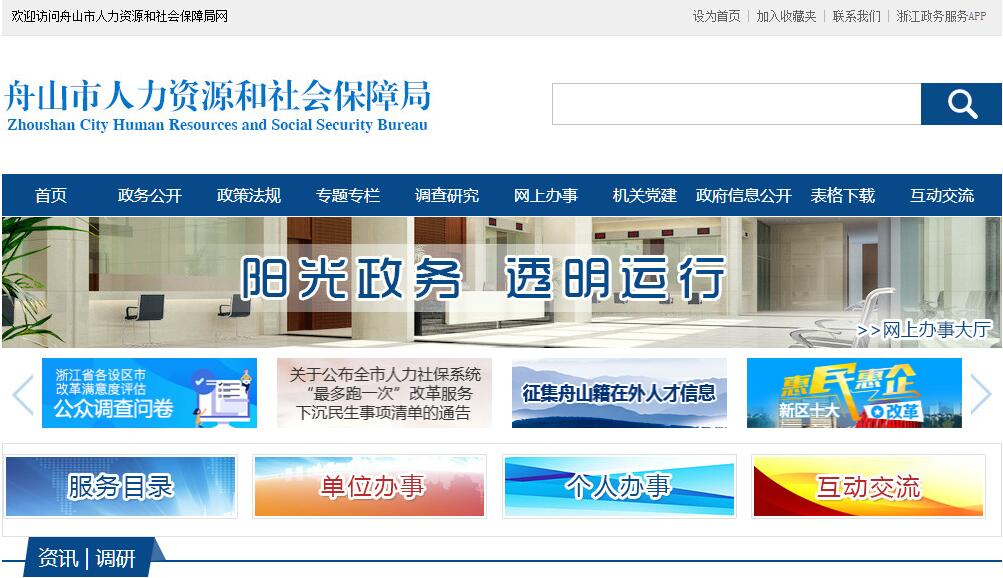The width and height of the screenshot is (1003, 578).
Task: Click the 个人办事 button
Action: pos(619,486)
